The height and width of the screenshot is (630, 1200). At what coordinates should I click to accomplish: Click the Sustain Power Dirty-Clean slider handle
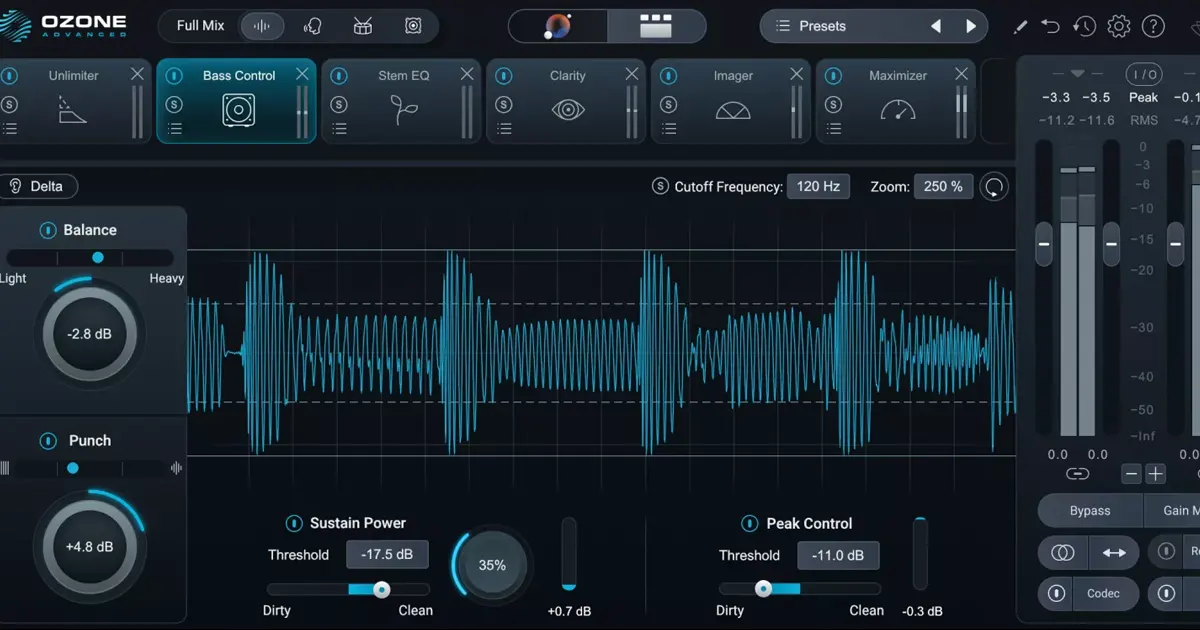pyautogui.click(x=381, y=589)
